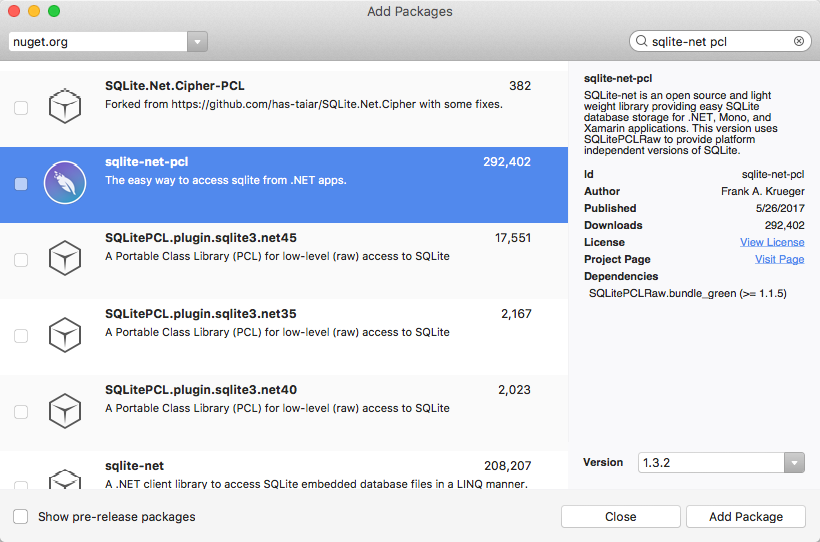The image size is (820, 542).
Task: Click the SQLitePCL.plugin.sqlite3.net45 package icon
Action: coord(65,258)
